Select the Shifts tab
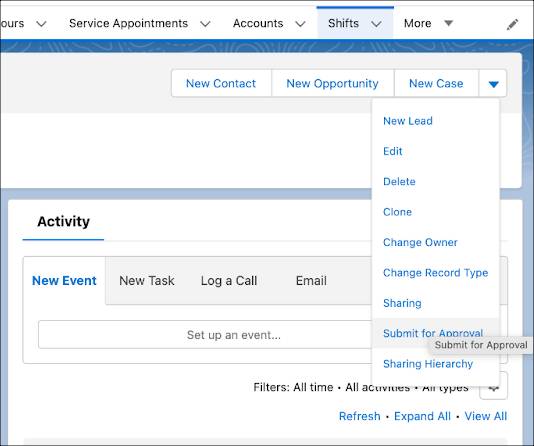This screenshot has height=446, width=534. (x=343, y=23)
